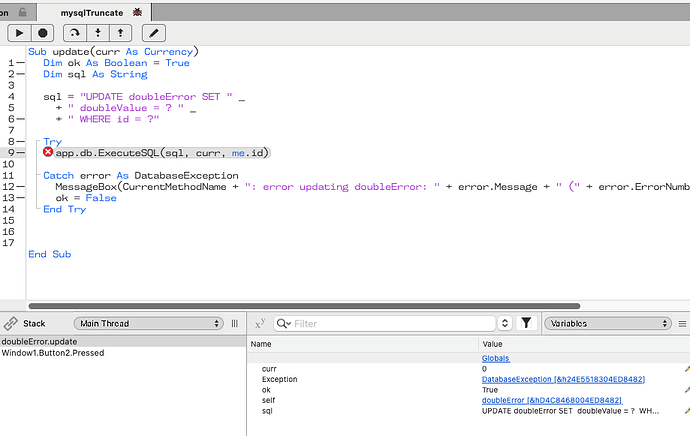This screenshot has height=436, width=690.
Task: Click into the variables Filter field
Action: (385, 323)
